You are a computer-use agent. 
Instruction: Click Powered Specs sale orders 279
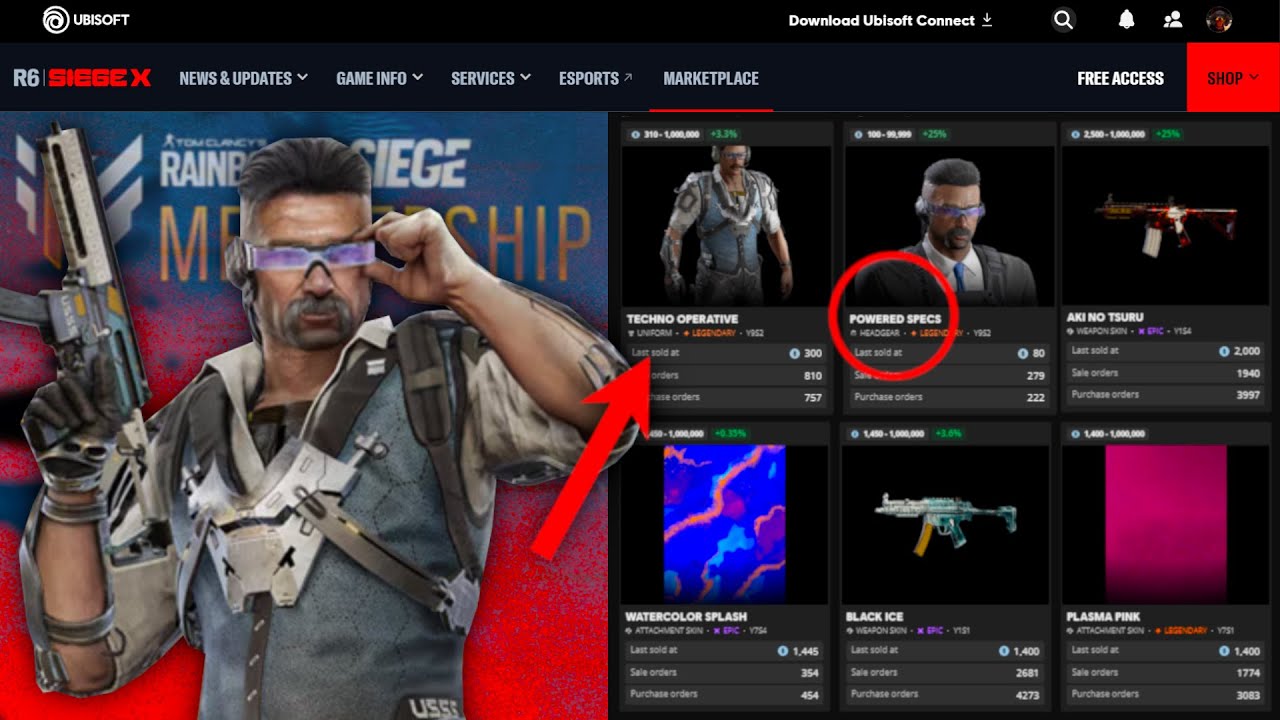pos(1036,376)
